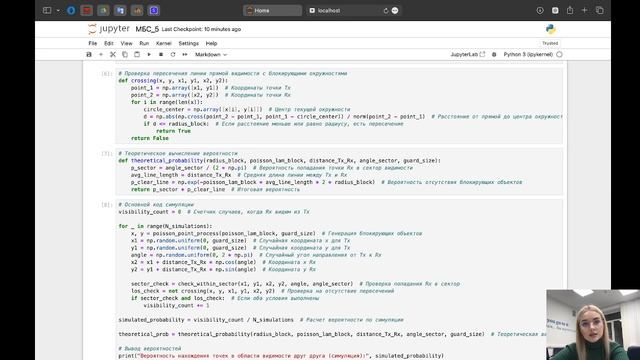Paste cell from clipboard icon

(x=137, y=54)
